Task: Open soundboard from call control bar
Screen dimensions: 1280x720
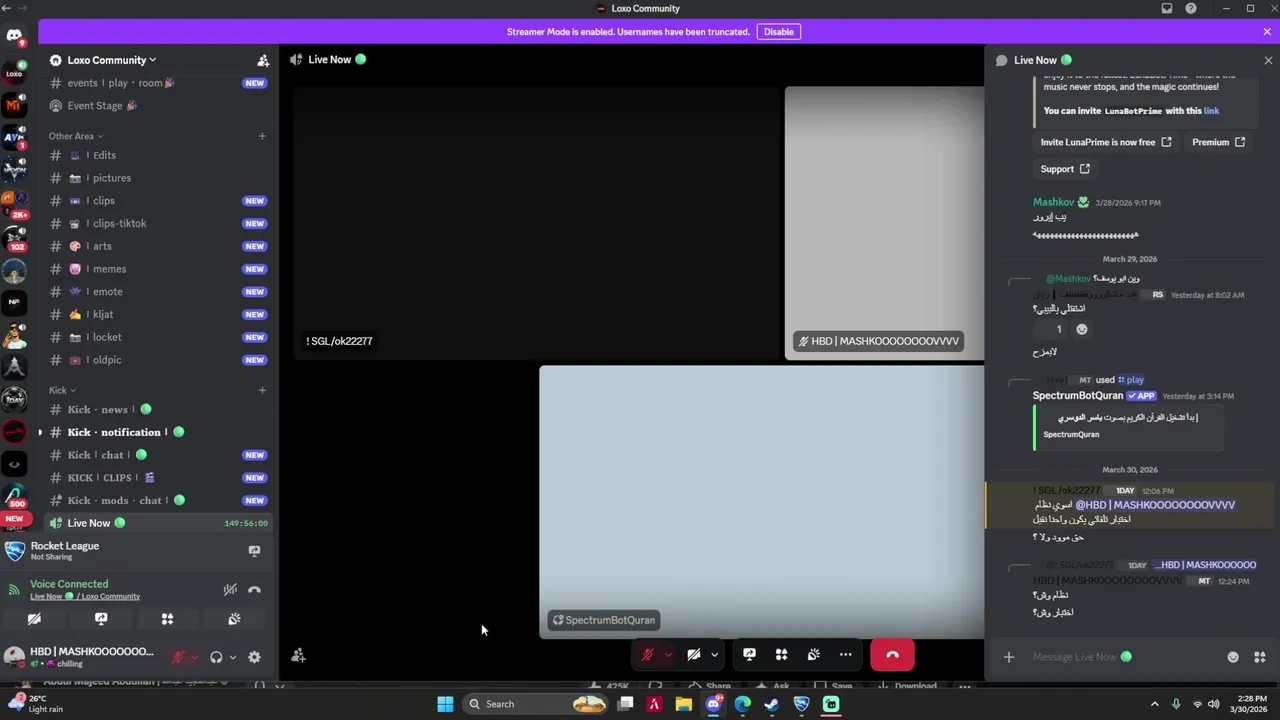Action: pos(814,655)
